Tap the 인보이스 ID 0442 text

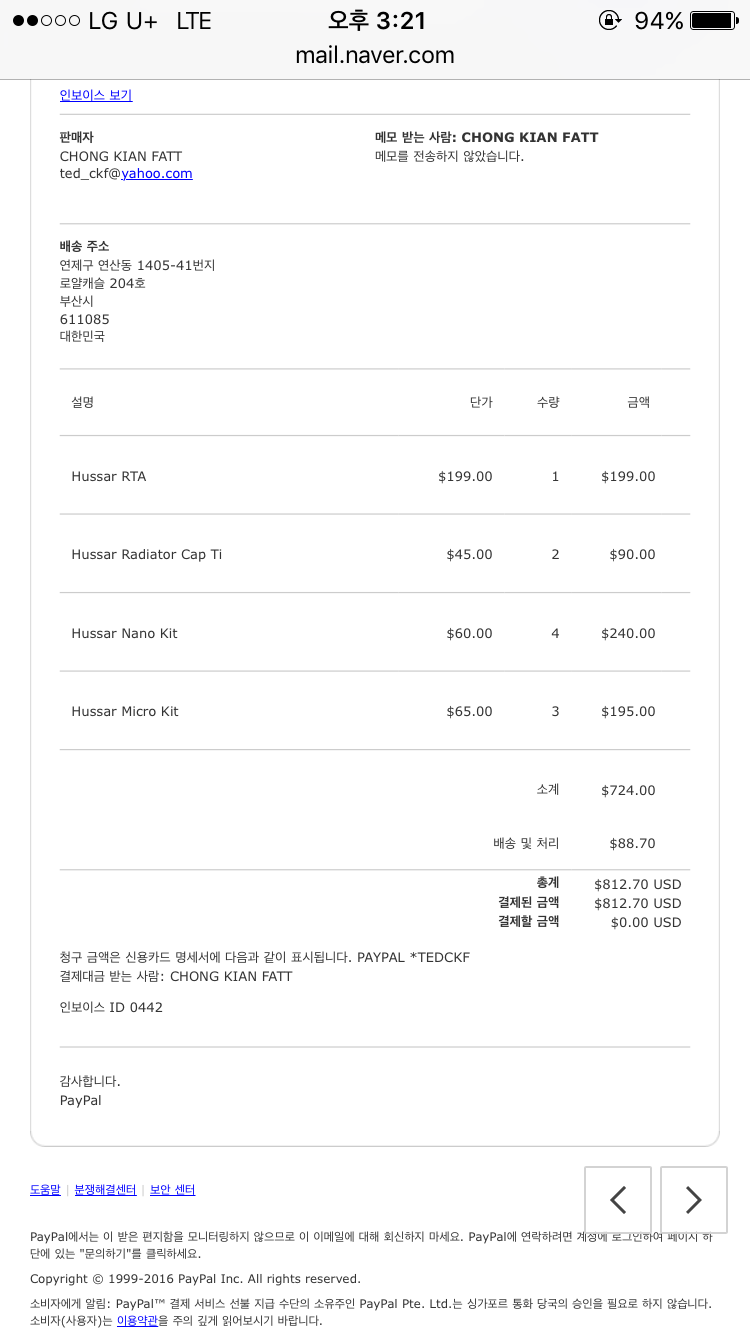click(111, 1007)
